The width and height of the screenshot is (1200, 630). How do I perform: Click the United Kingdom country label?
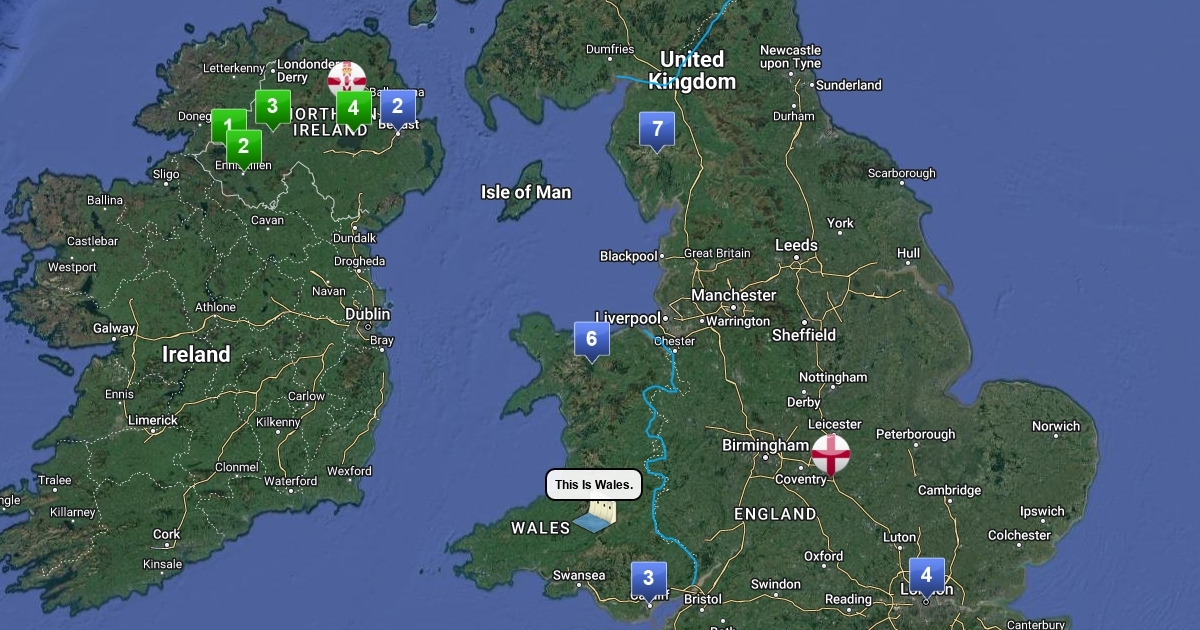click(692, 70)
